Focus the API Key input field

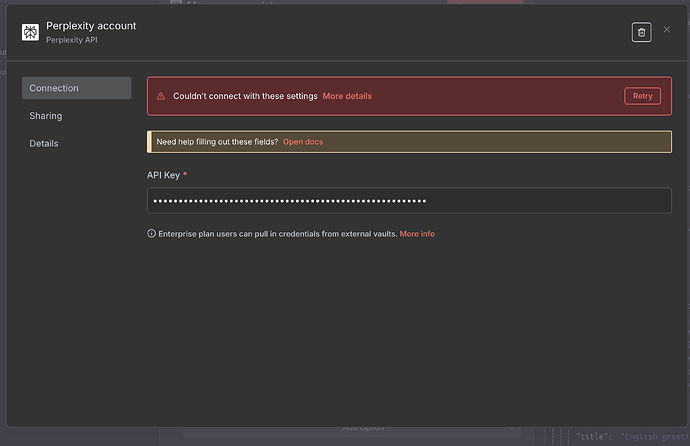tap(409, 201)
